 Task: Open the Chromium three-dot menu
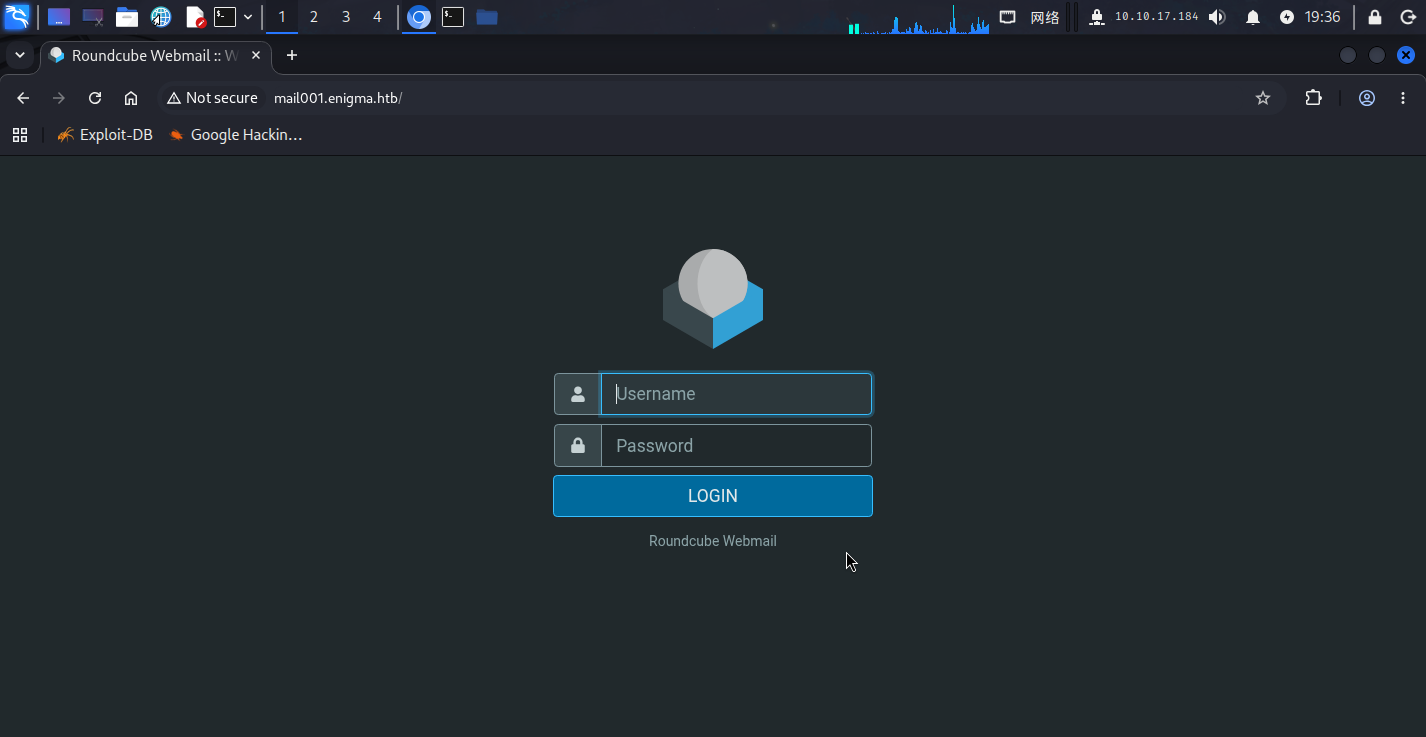pyautogui.click(x=1403, y=98)
